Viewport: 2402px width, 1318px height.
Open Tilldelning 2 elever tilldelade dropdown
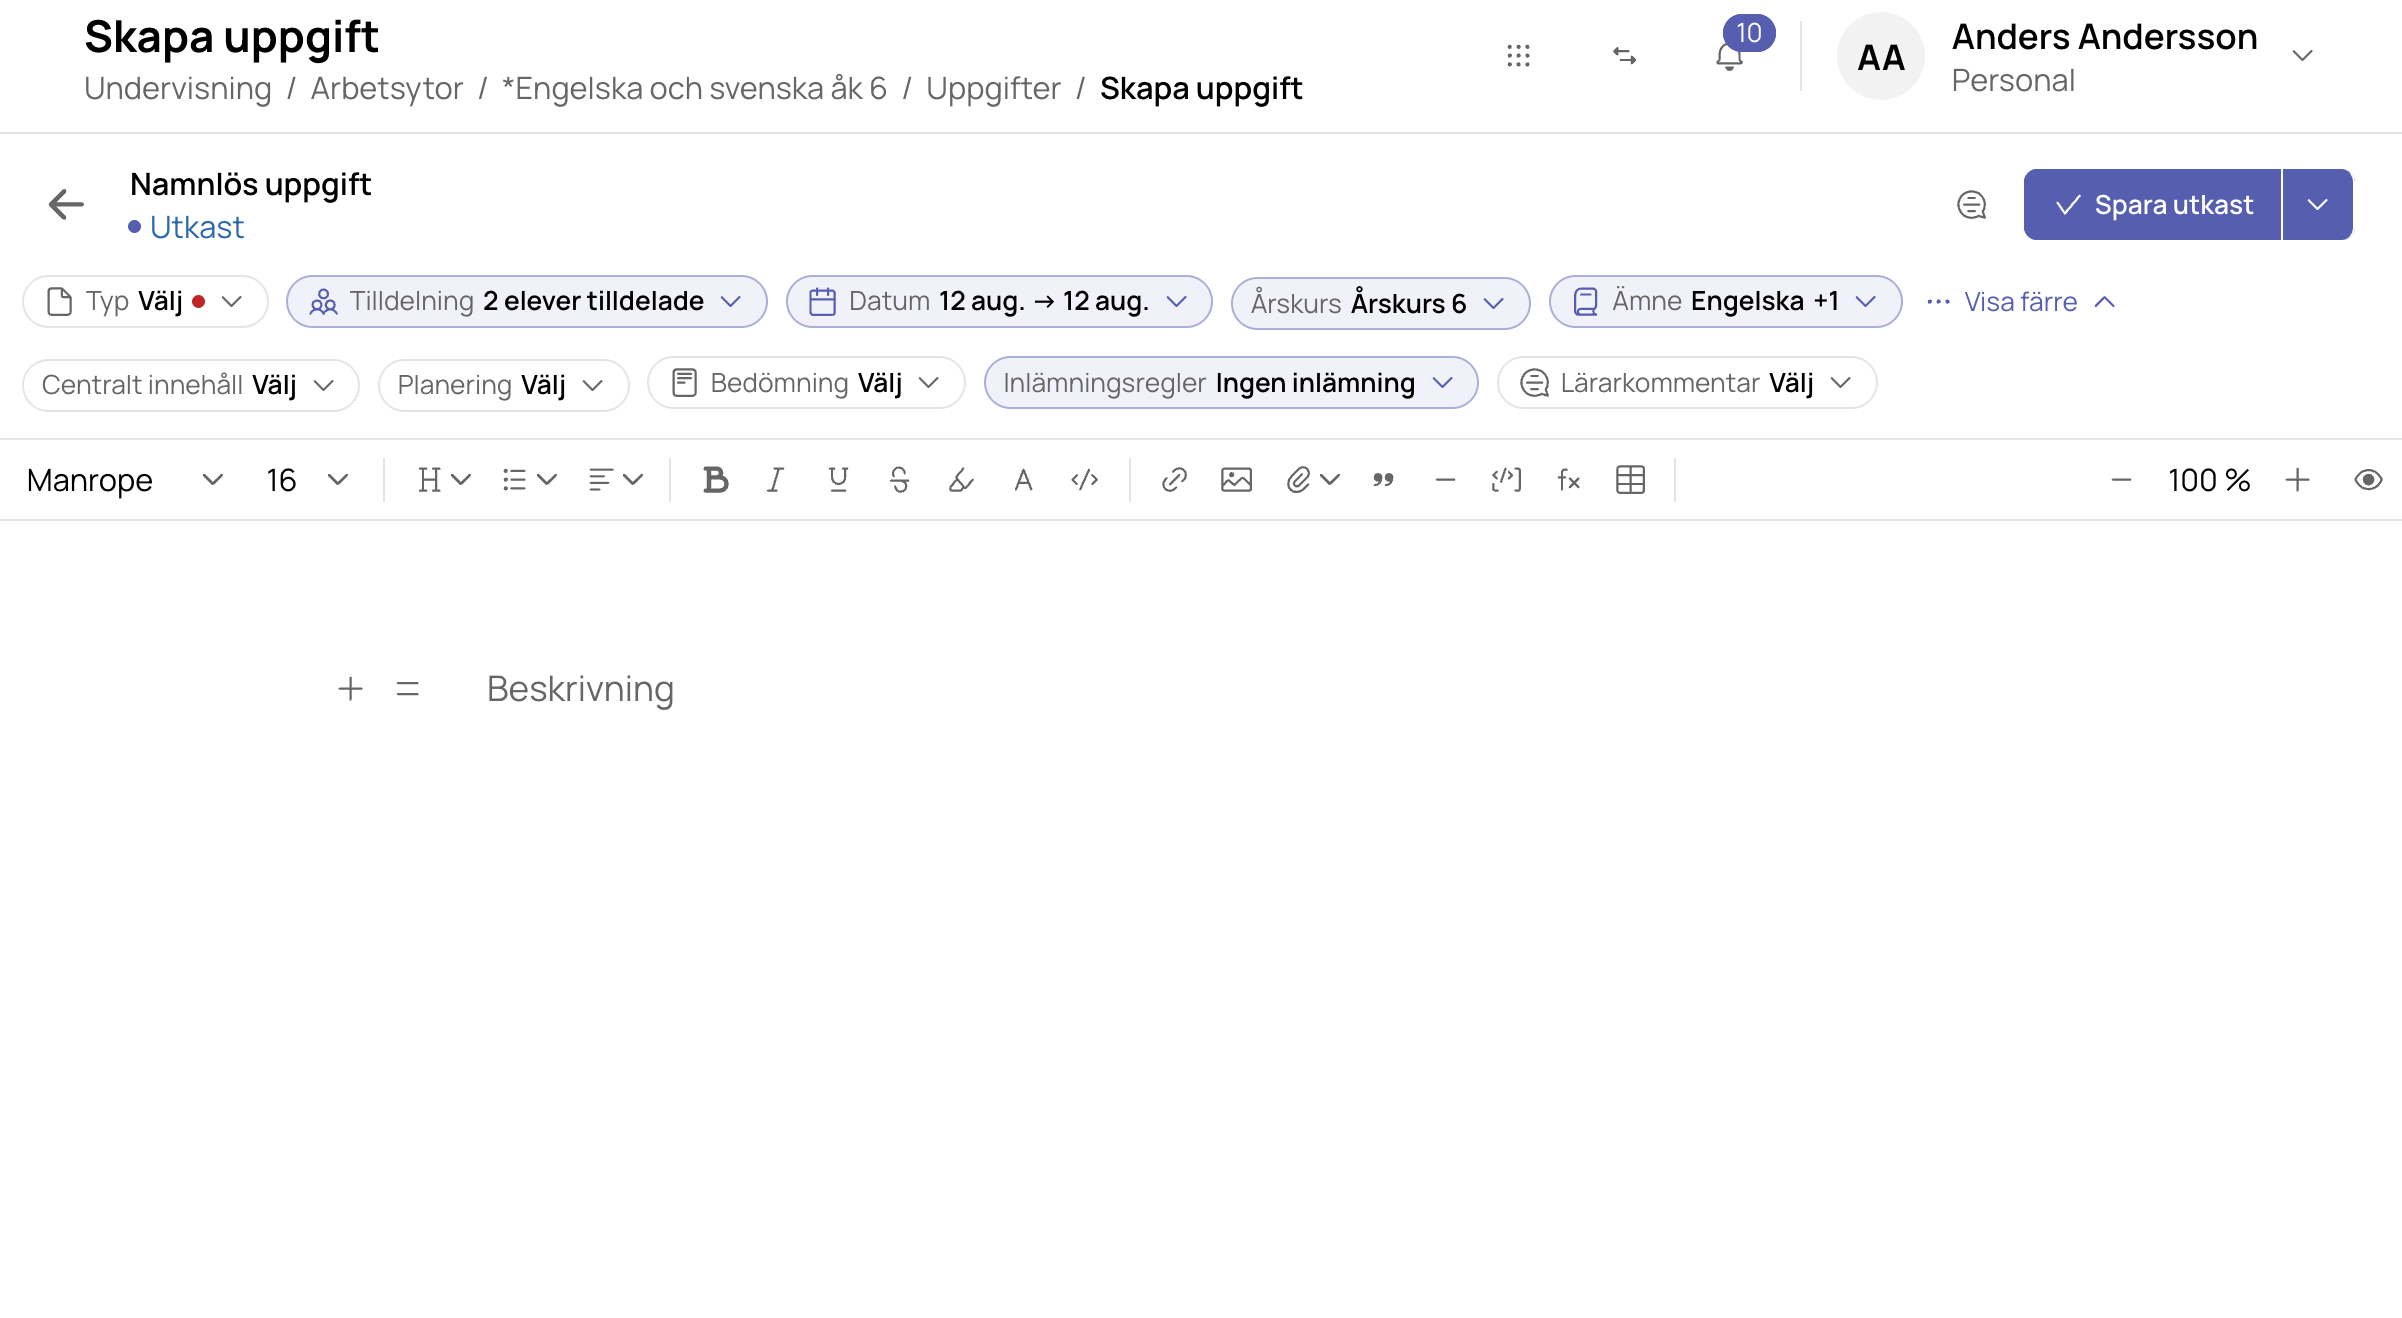point(527,302)
